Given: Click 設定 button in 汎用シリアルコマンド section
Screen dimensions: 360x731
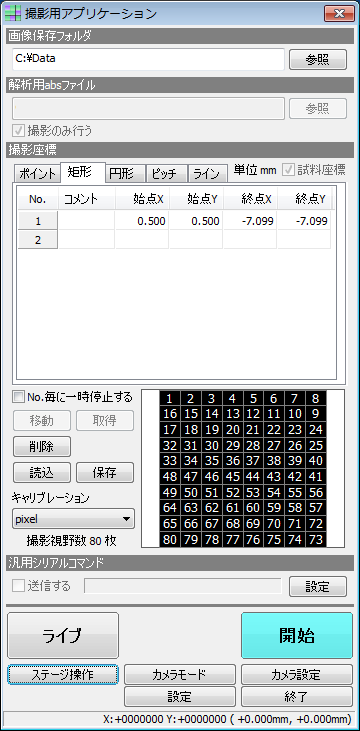Looking at the screenshot, I should click(318, 586).
